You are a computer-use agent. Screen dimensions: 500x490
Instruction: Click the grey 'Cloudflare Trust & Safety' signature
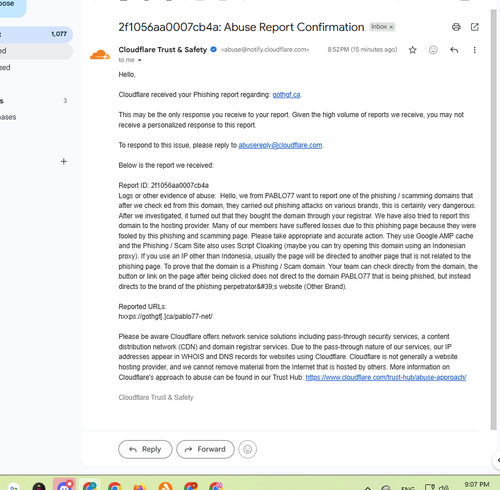(156, 397)
